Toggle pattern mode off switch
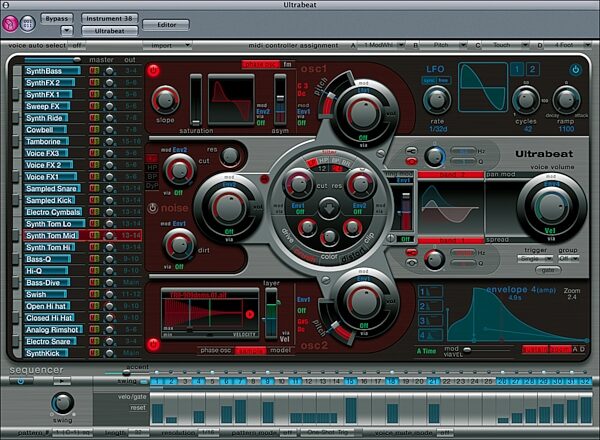This screenshot has height=440, width=600. 288,433
